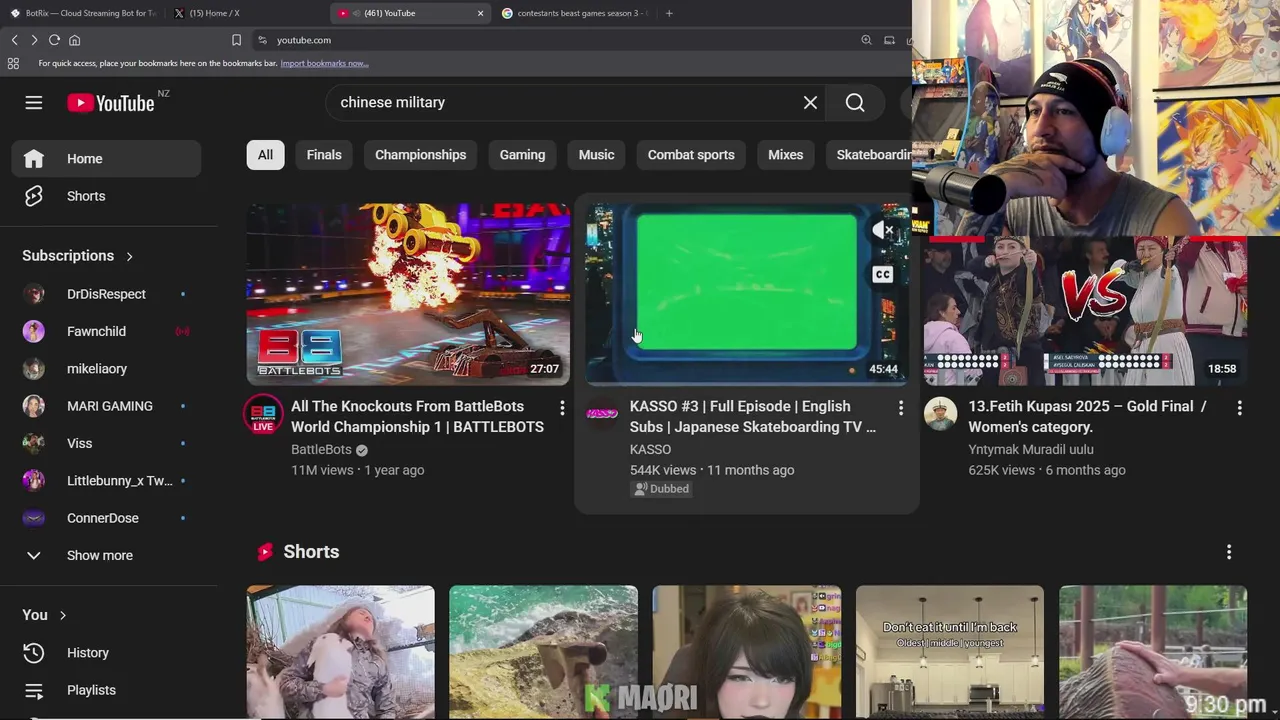
Task: Open a new browser tab
Action: (669, 13)
